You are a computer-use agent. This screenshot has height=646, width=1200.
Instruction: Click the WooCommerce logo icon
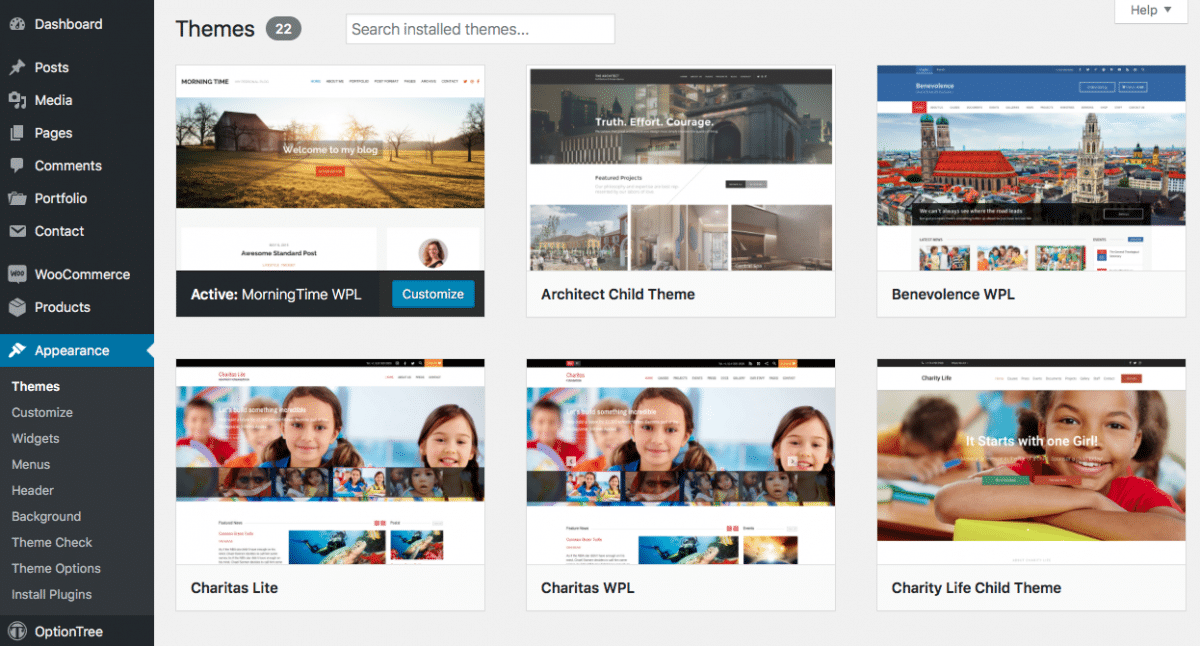pyautogui.click(x=17, y=274)
